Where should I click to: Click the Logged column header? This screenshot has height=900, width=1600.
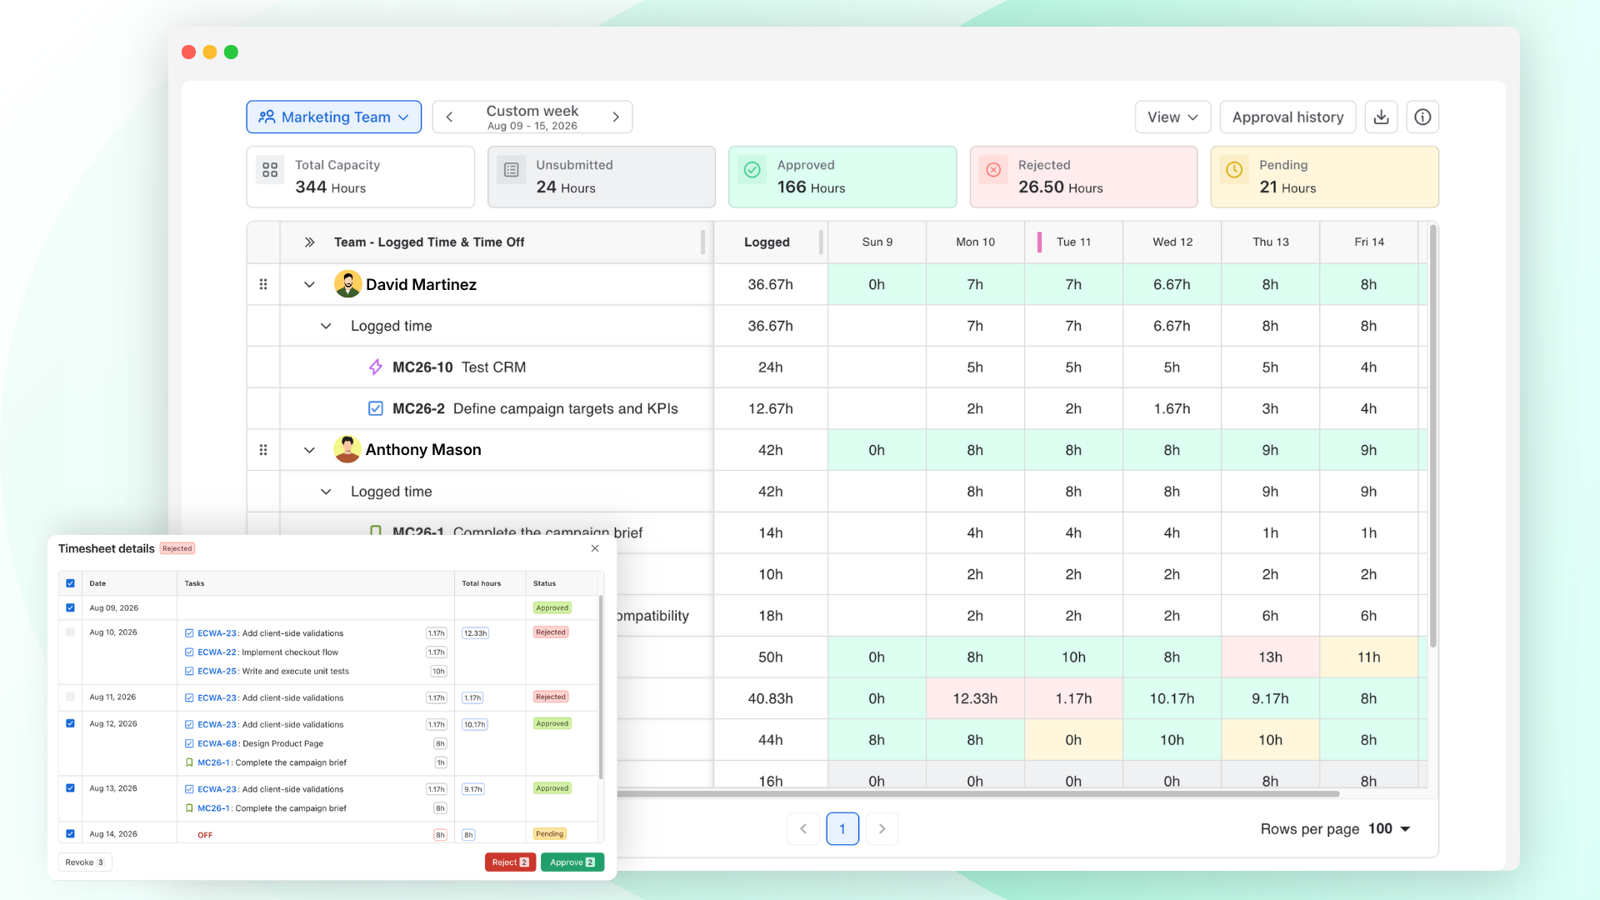click(767, 242)
